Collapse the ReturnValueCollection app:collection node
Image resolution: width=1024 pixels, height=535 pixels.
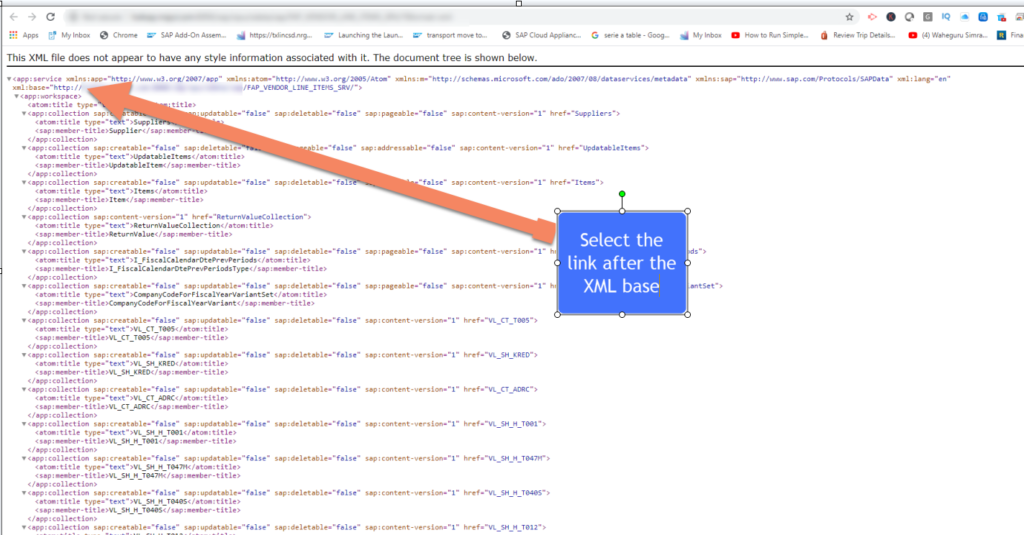point(25,217)
